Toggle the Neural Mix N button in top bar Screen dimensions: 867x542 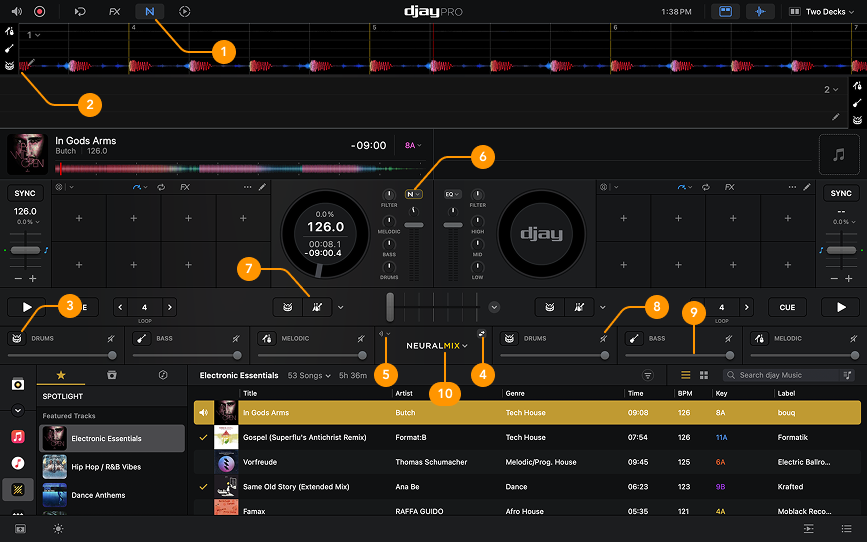[150, 12]
